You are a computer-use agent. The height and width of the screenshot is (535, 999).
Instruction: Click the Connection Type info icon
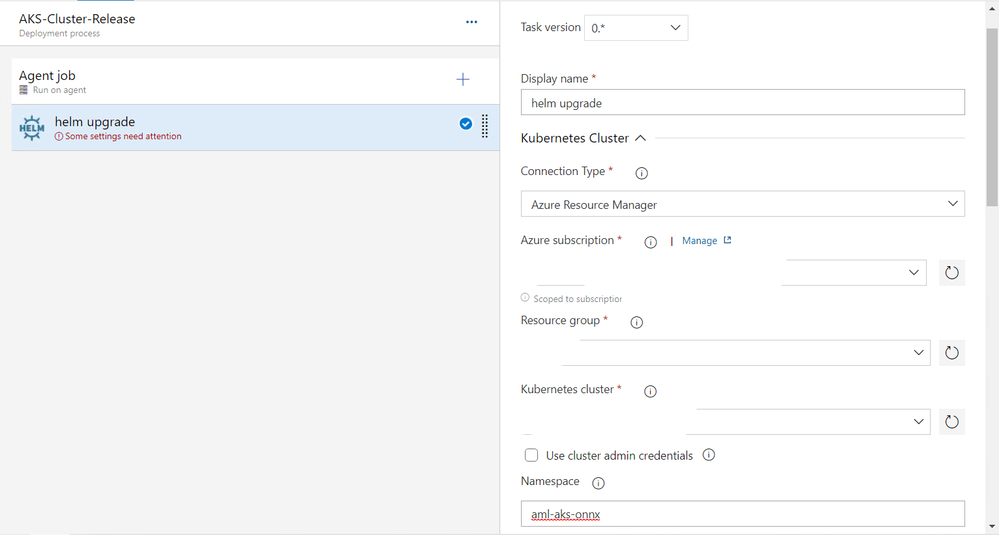pyautogui.click(x=642, y=173)
